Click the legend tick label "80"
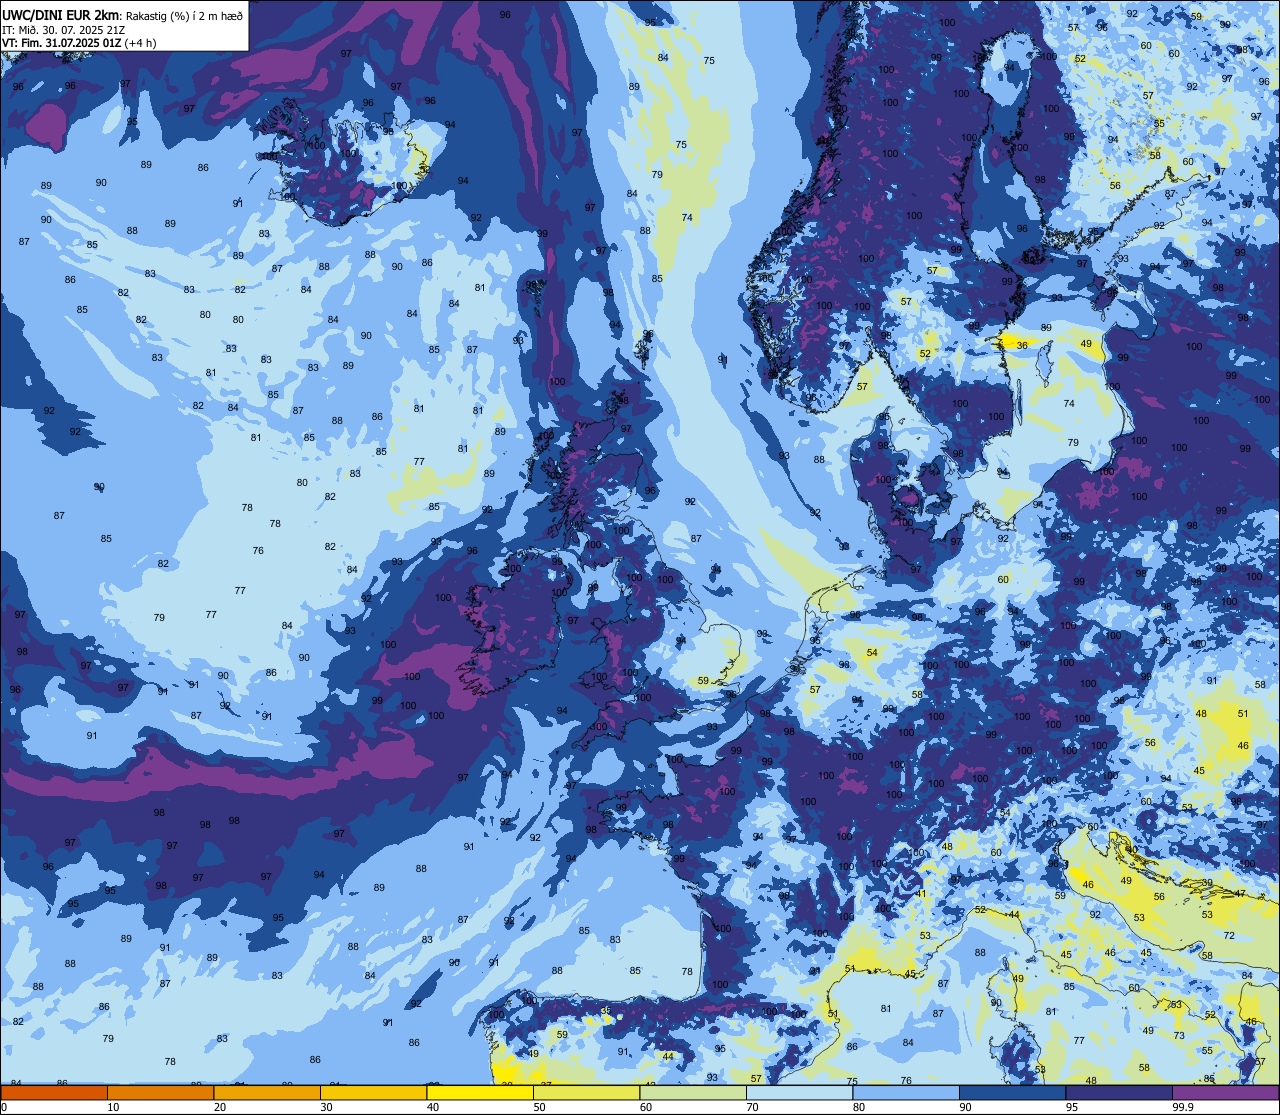 (859, 1107)
